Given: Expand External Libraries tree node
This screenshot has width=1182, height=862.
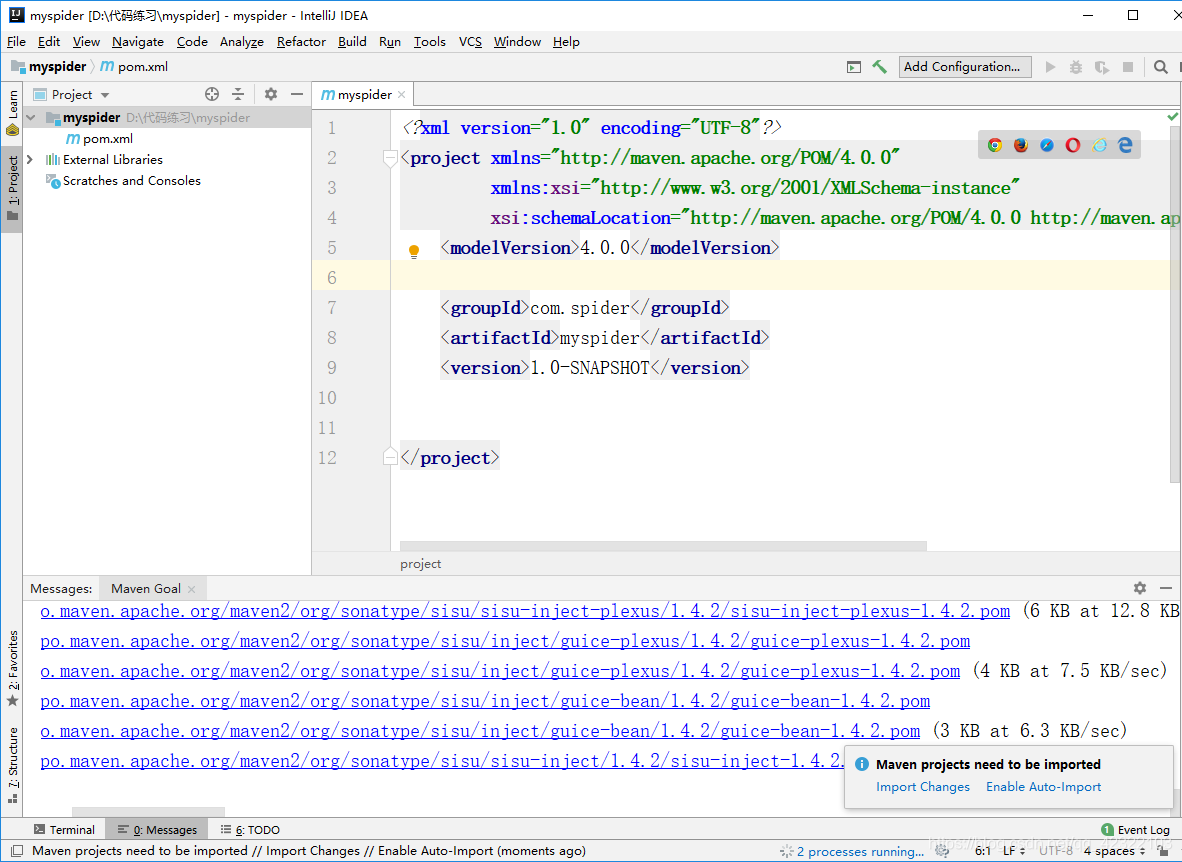Looking at the screenshot, I should [30, 160].
